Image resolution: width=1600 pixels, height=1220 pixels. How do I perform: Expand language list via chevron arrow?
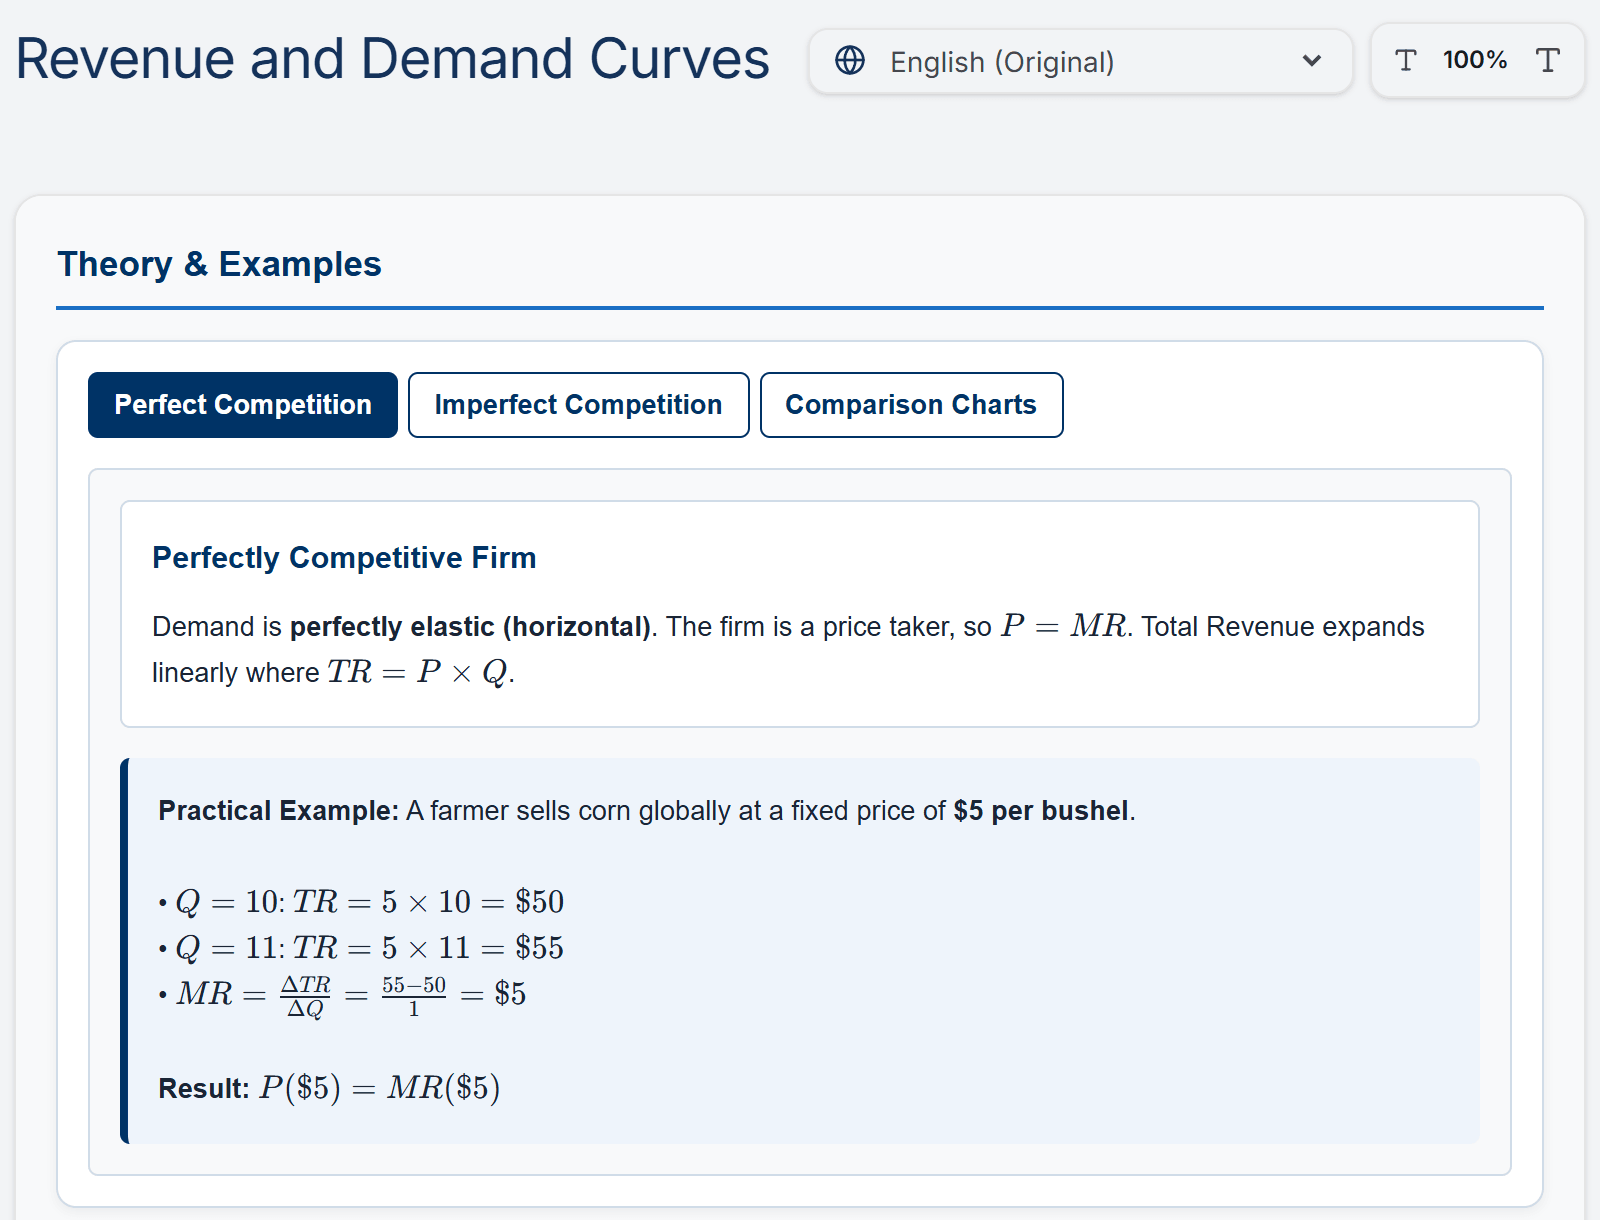click(x=1312, y=61)
